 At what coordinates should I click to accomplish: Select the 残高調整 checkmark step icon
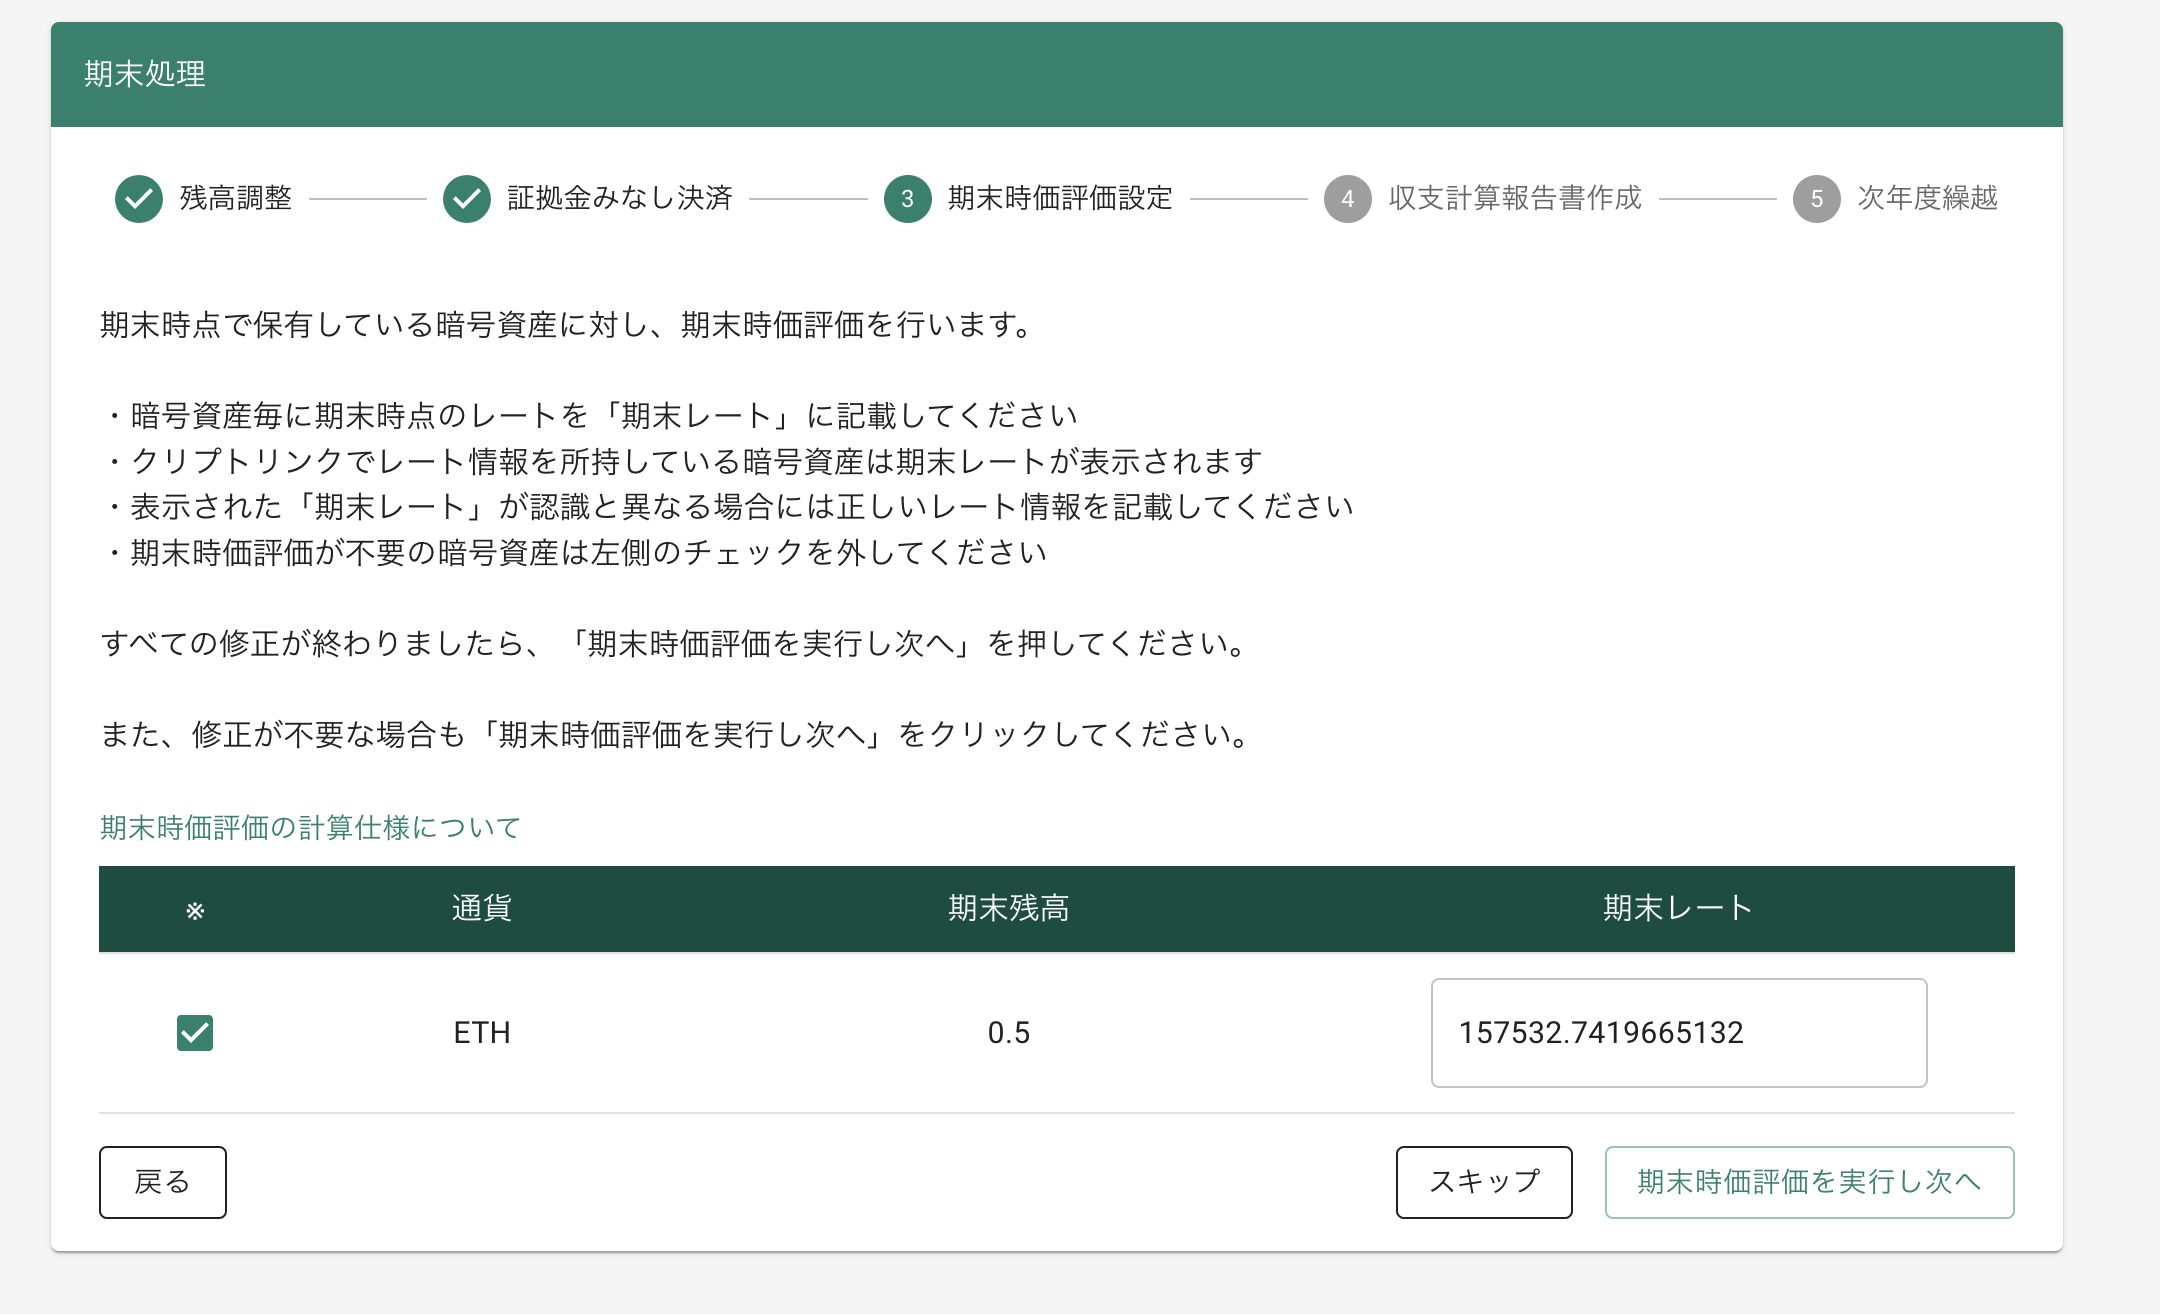139,199
